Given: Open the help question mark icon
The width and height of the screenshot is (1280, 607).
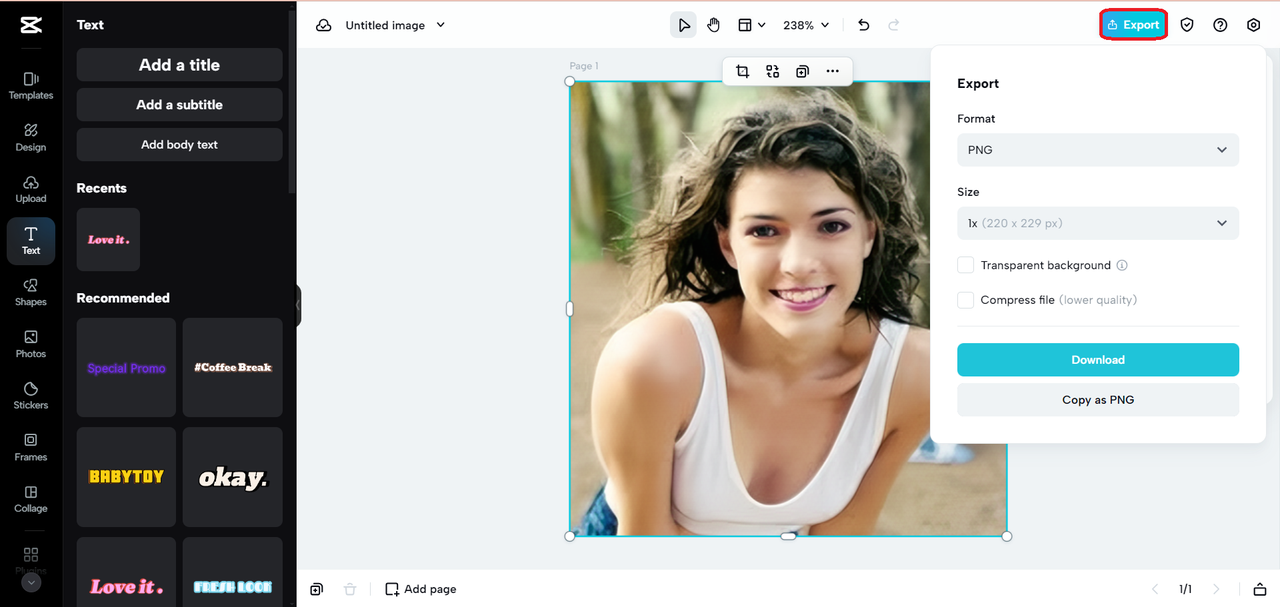Looking at the screenshot, I should 1220,25.
